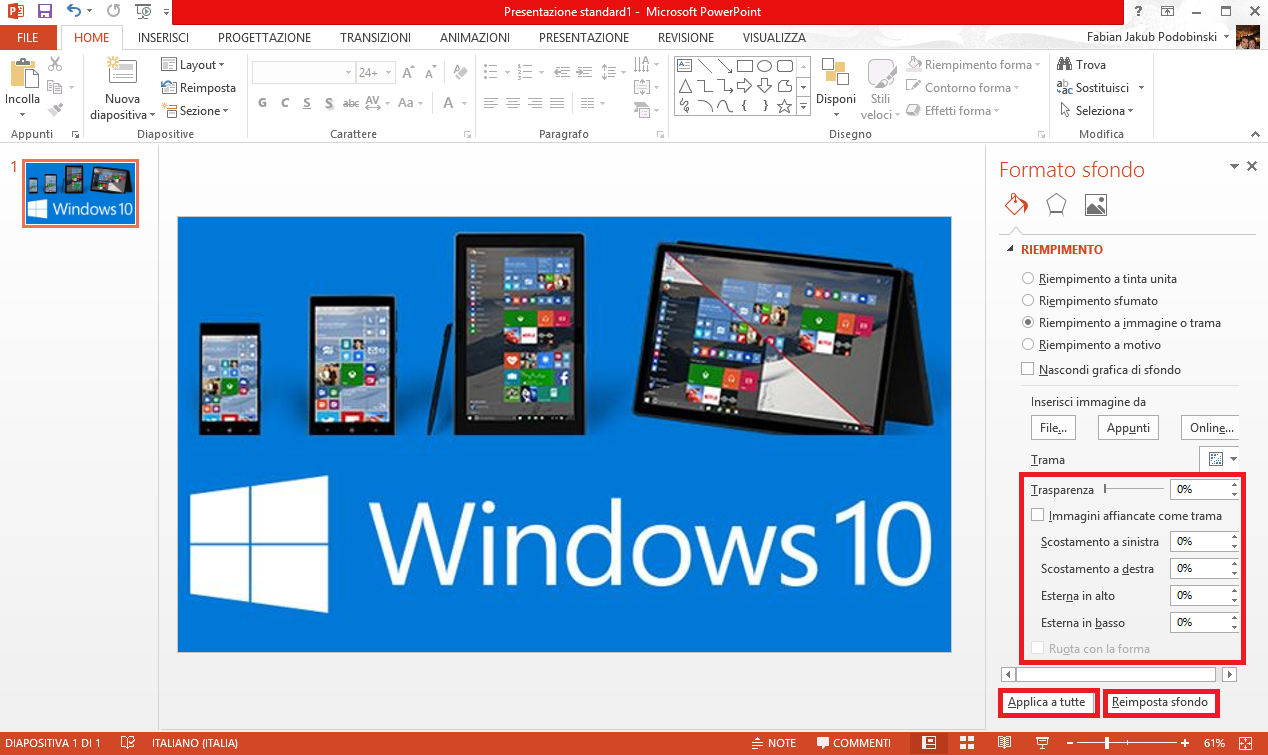Switch to slide sorter view in status bar
The height and width of the screenshot is (755, 1268).
pyautogui.click(x=967, y=743)
